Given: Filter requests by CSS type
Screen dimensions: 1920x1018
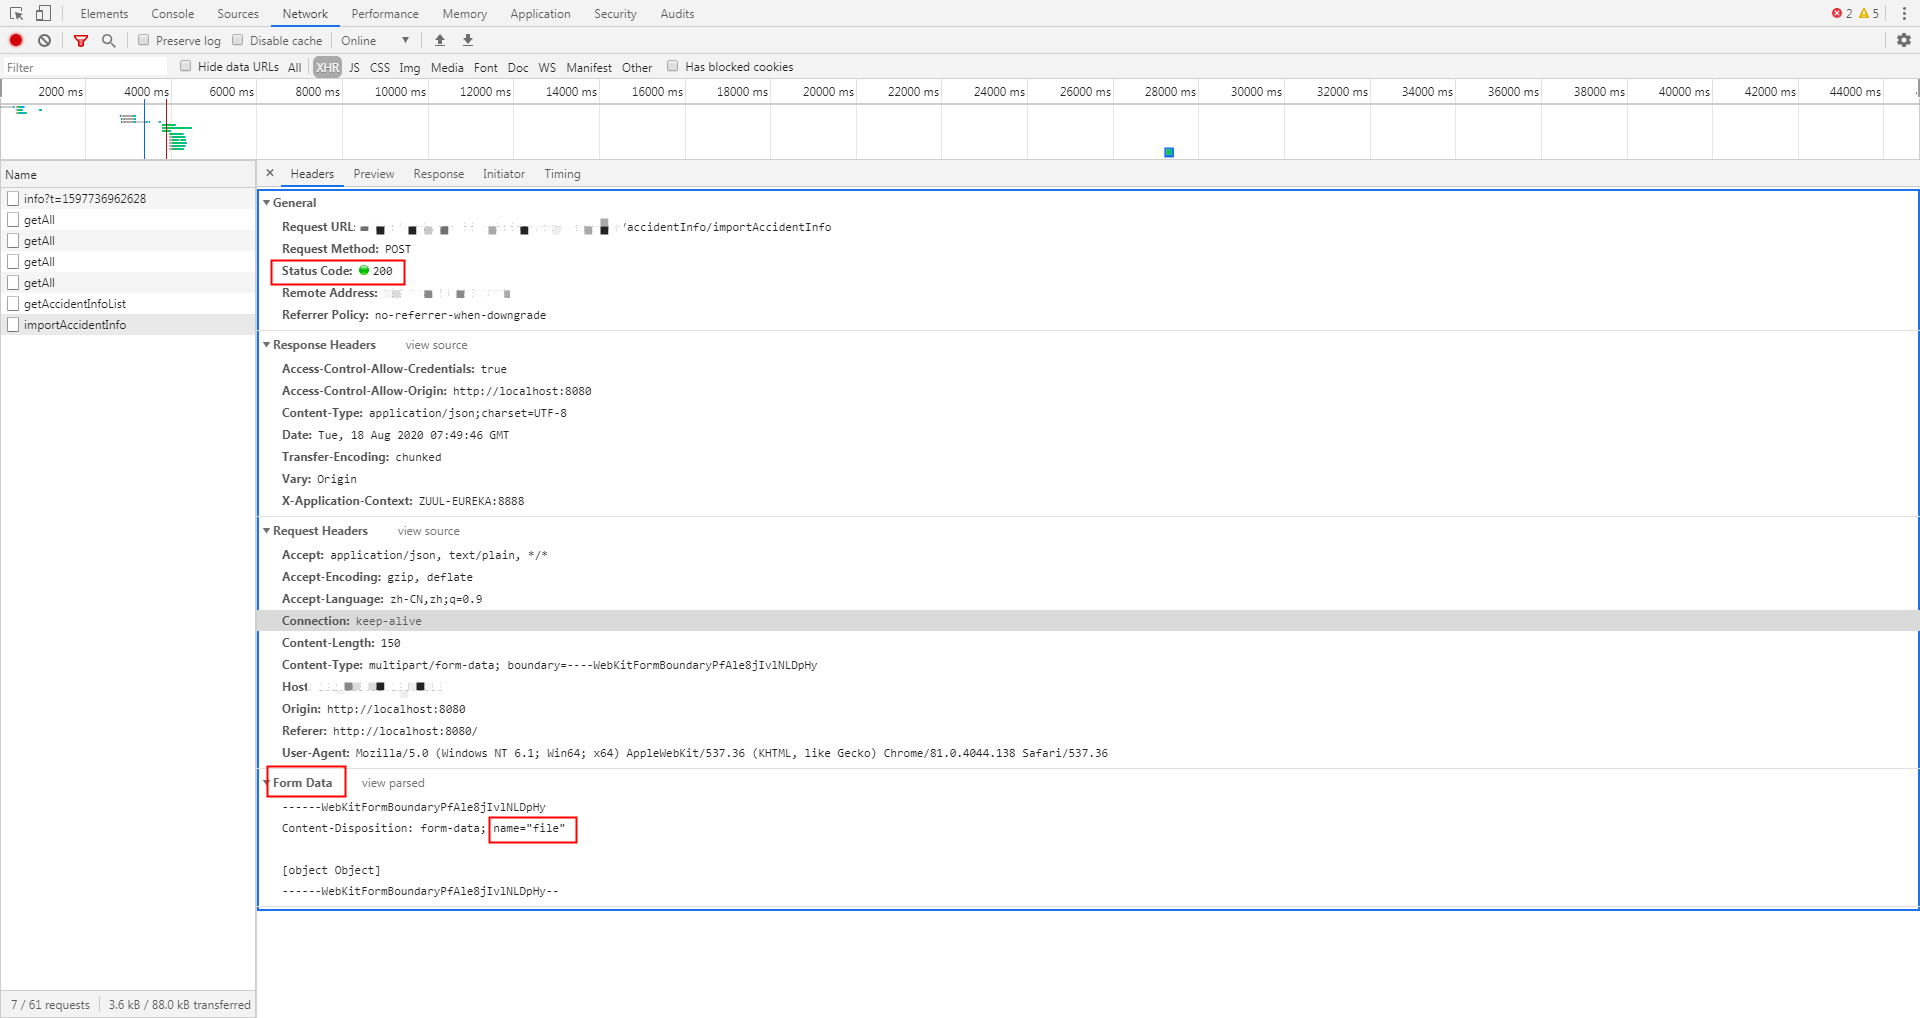Looking at the screenshot, I should click(380, 67).
